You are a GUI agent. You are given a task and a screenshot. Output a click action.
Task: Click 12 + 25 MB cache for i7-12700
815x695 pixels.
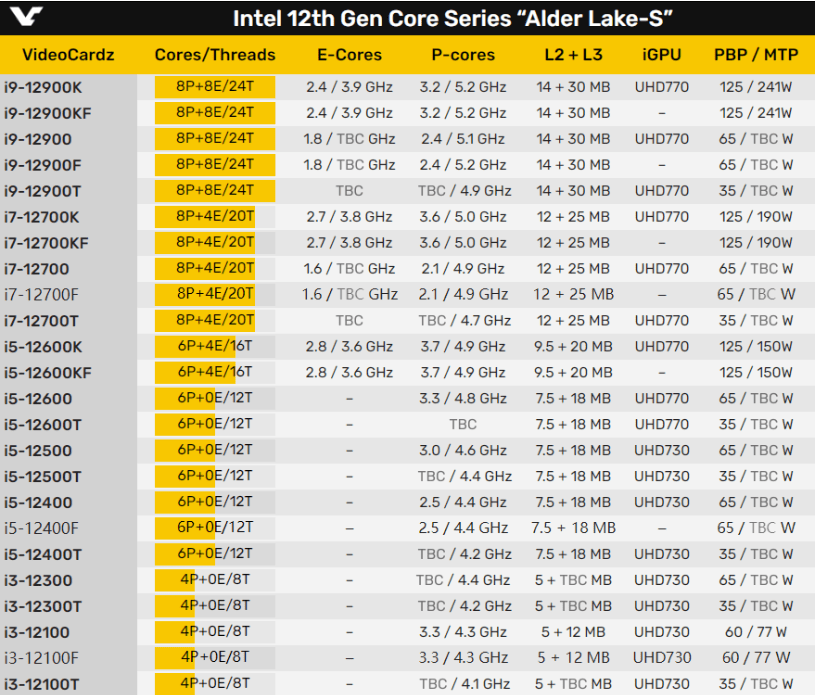(x=573, y=269)
